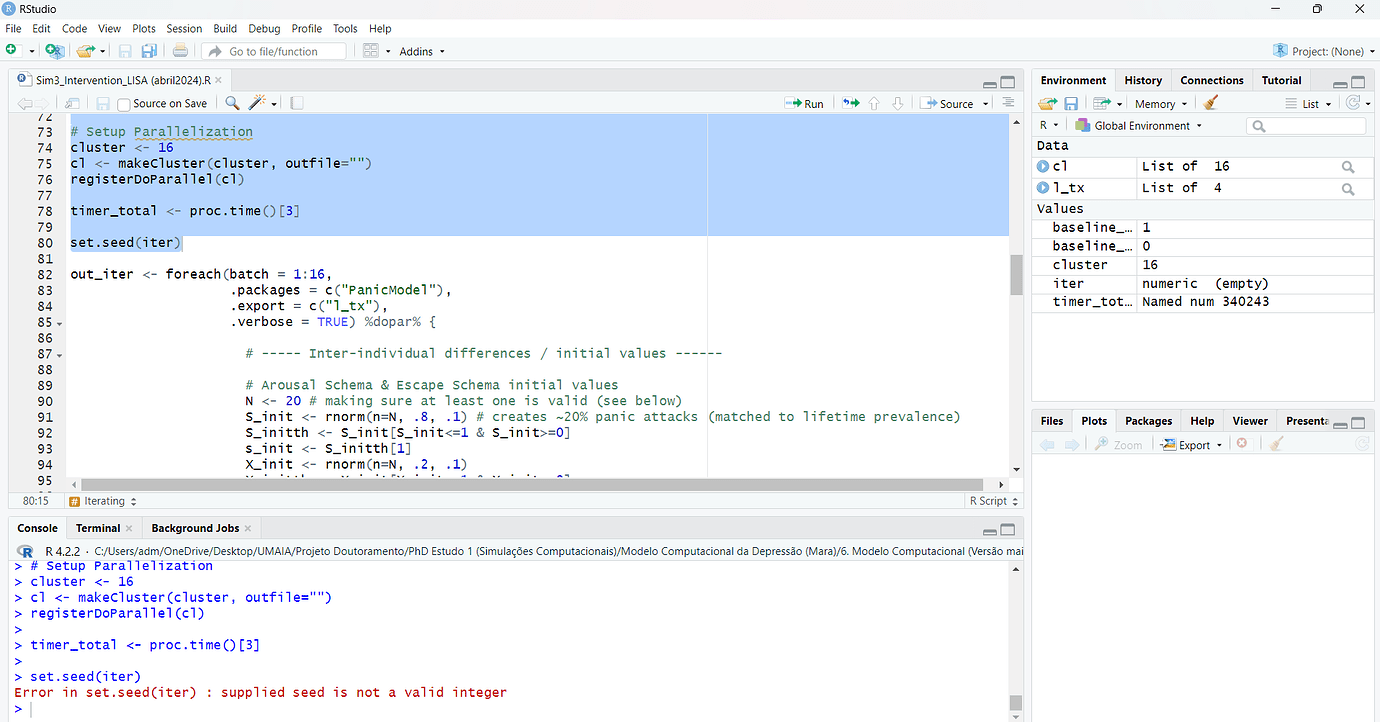Open find and replace with the magnifier icon
The height and width of the screenshot is (722, 1380).
[231, 103]
